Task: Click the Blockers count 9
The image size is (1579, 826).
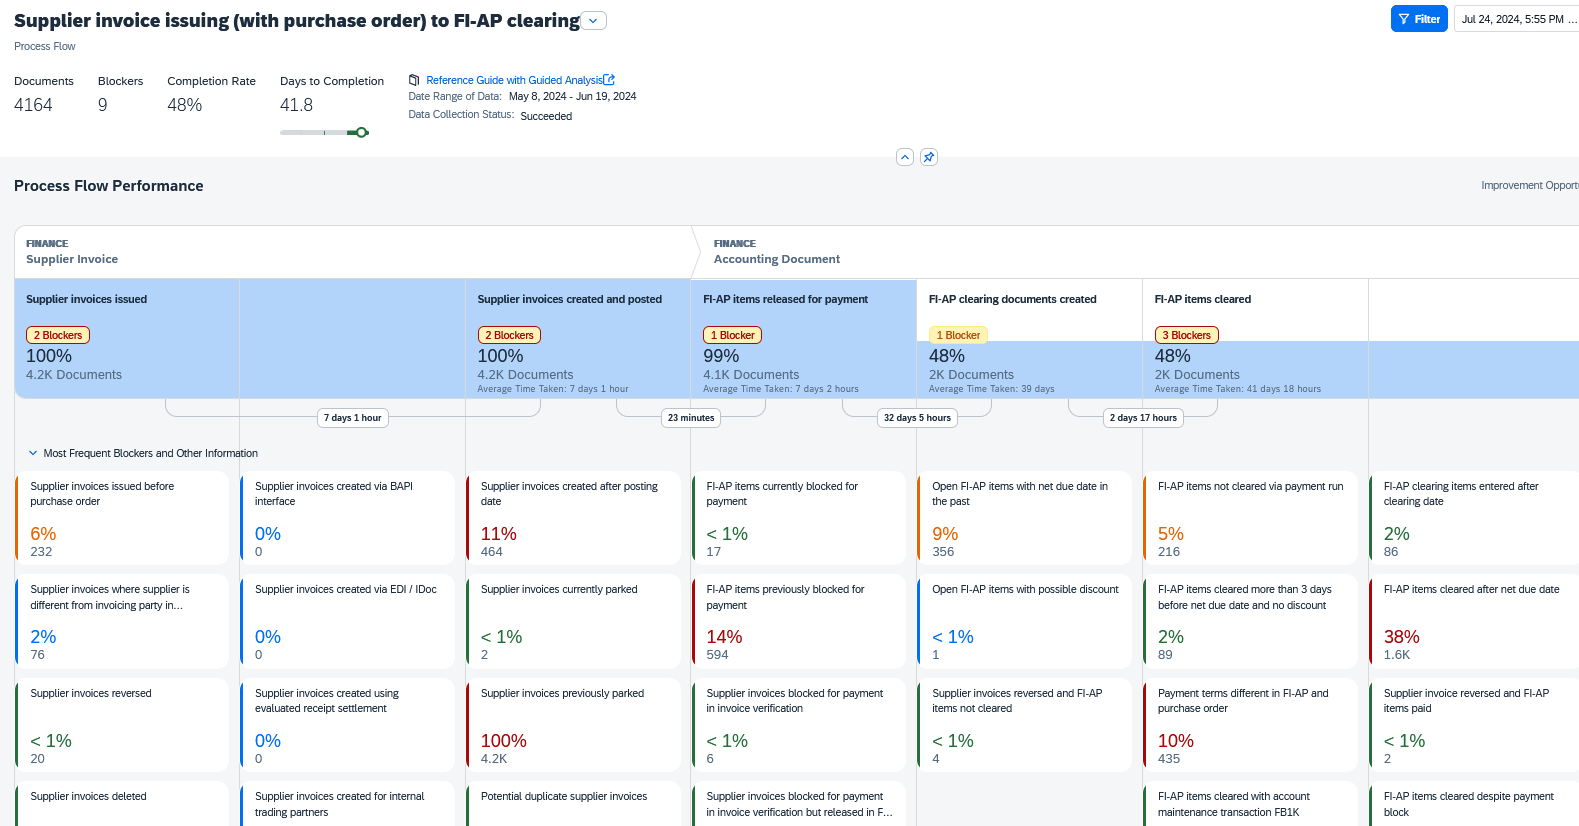Action: 102,105
